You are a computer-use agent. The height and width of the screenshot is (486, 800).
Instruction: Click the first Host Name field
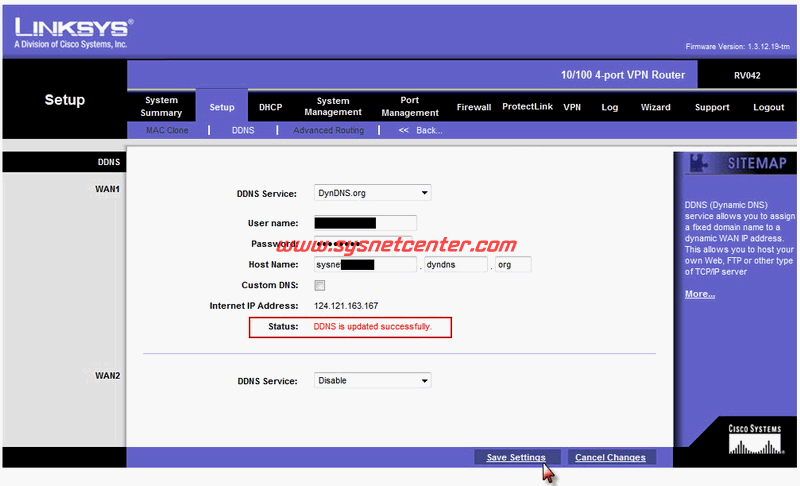coord(365,264)
